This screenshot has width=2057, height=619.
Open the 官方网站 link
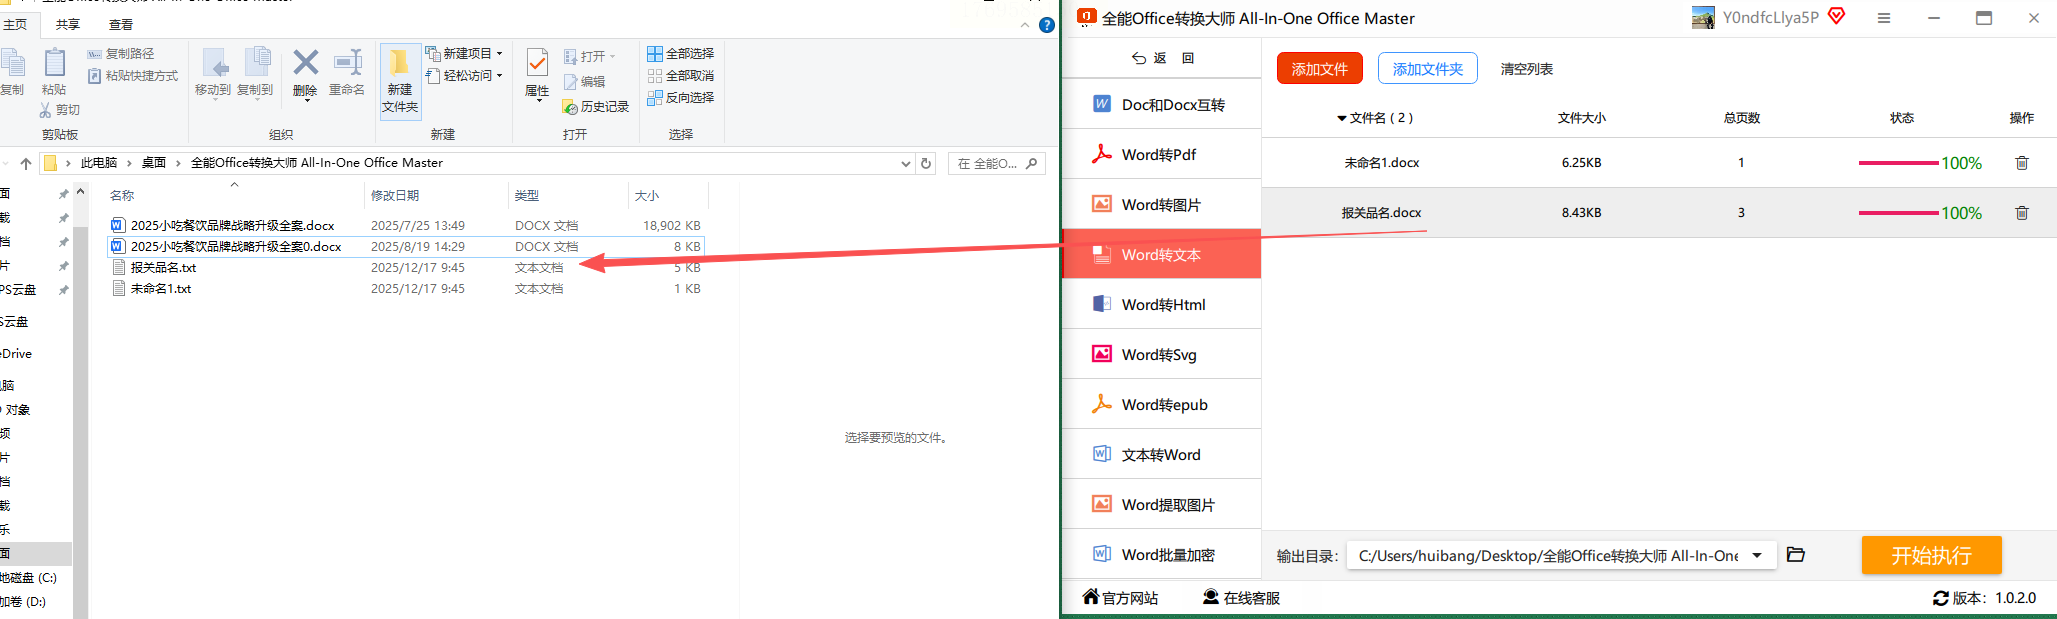pyautogui.click(x=1121, y=598)
